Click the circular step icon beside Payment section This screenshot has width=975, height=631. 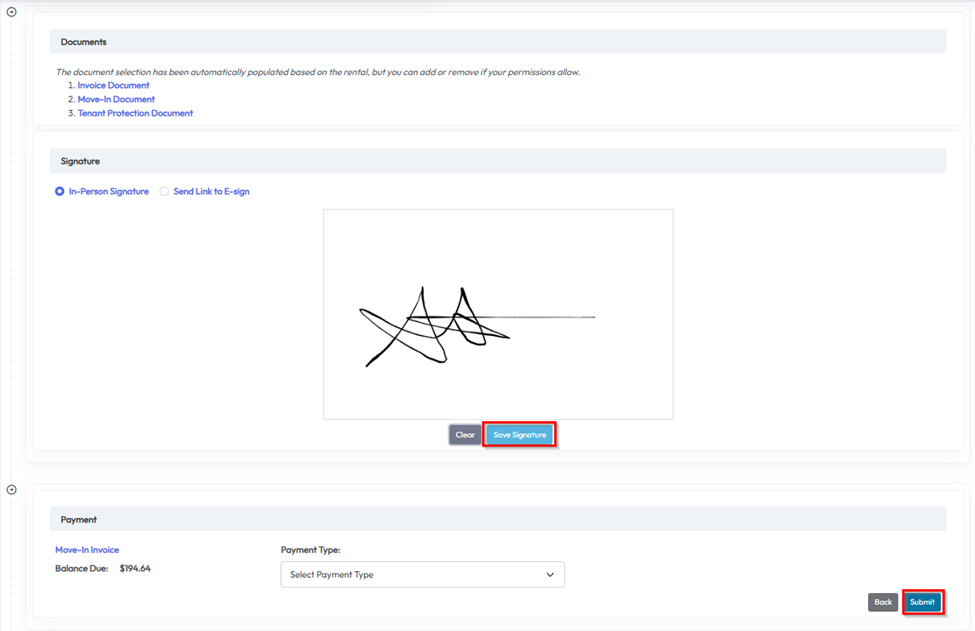[12, 490]
